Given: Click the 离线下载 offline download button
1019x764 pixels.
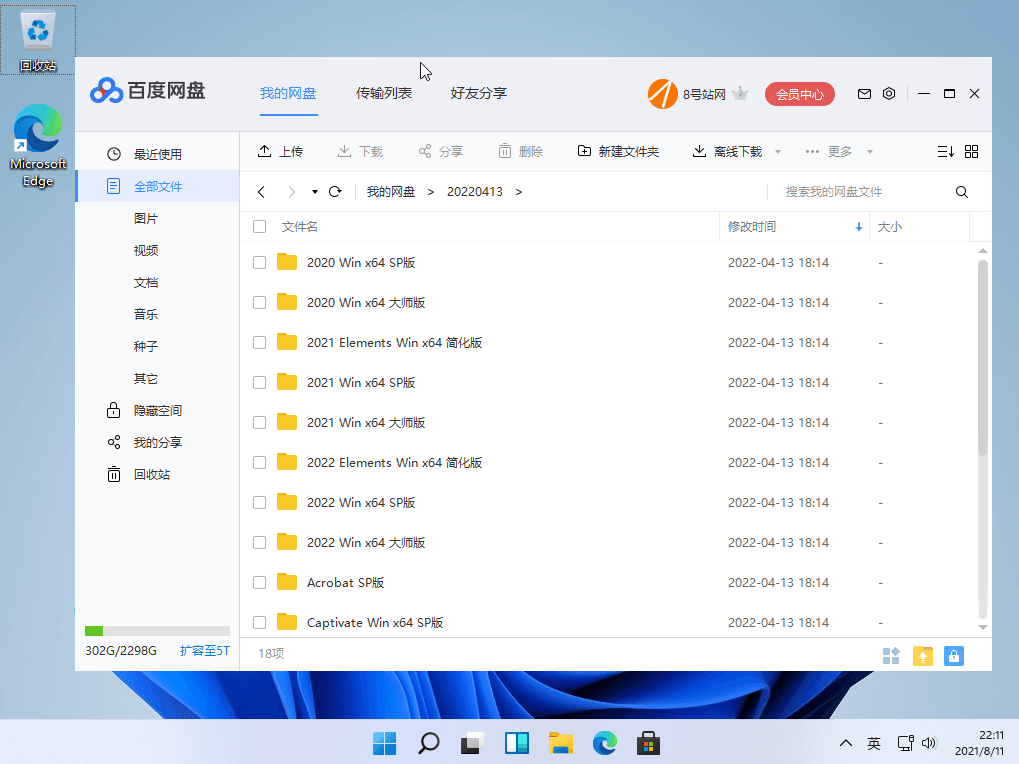Looking at the screenshot, I should (727, 151).
